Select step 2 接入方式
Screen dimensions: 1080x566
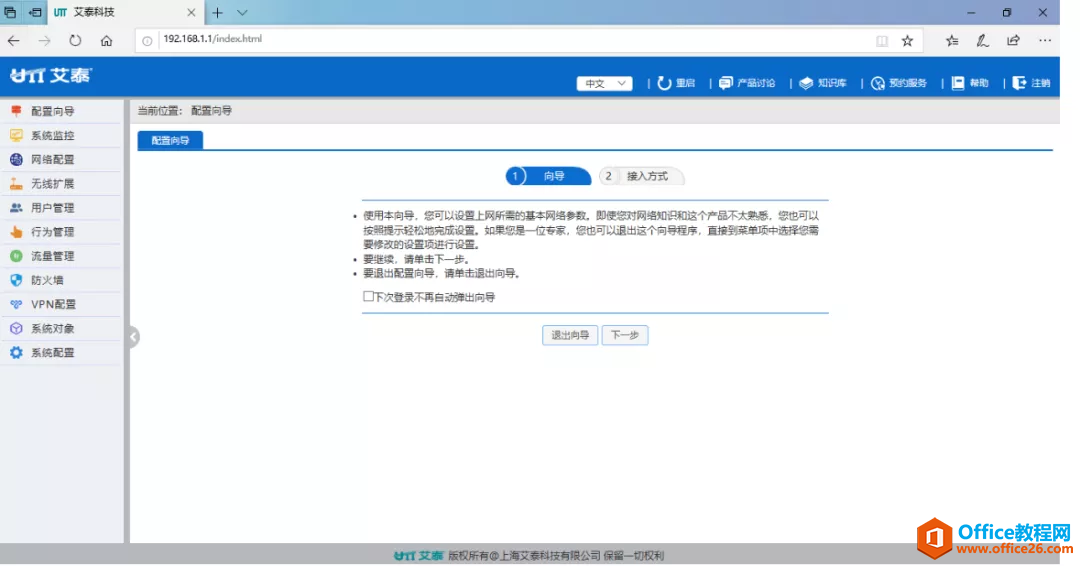(x=641, y=176)
